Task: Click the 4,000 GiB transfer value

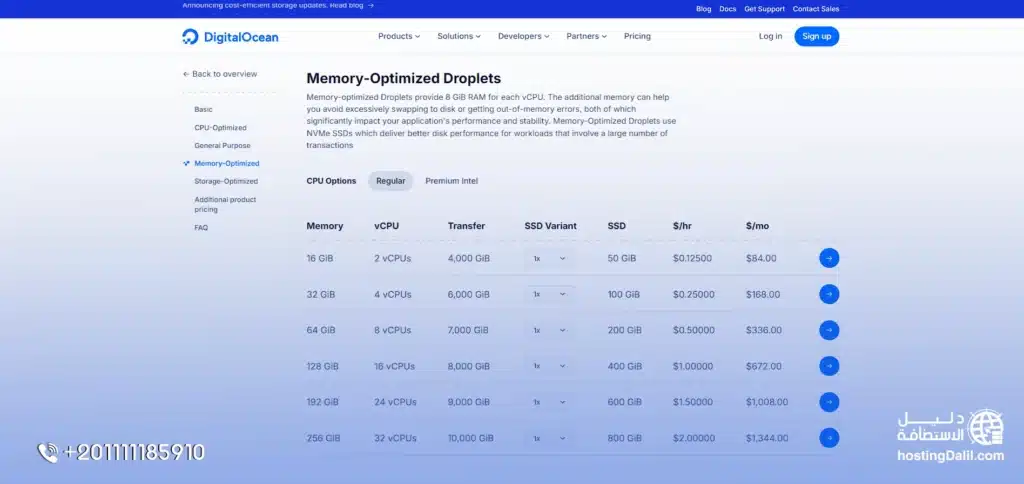Action: click(x=469, y=259)
